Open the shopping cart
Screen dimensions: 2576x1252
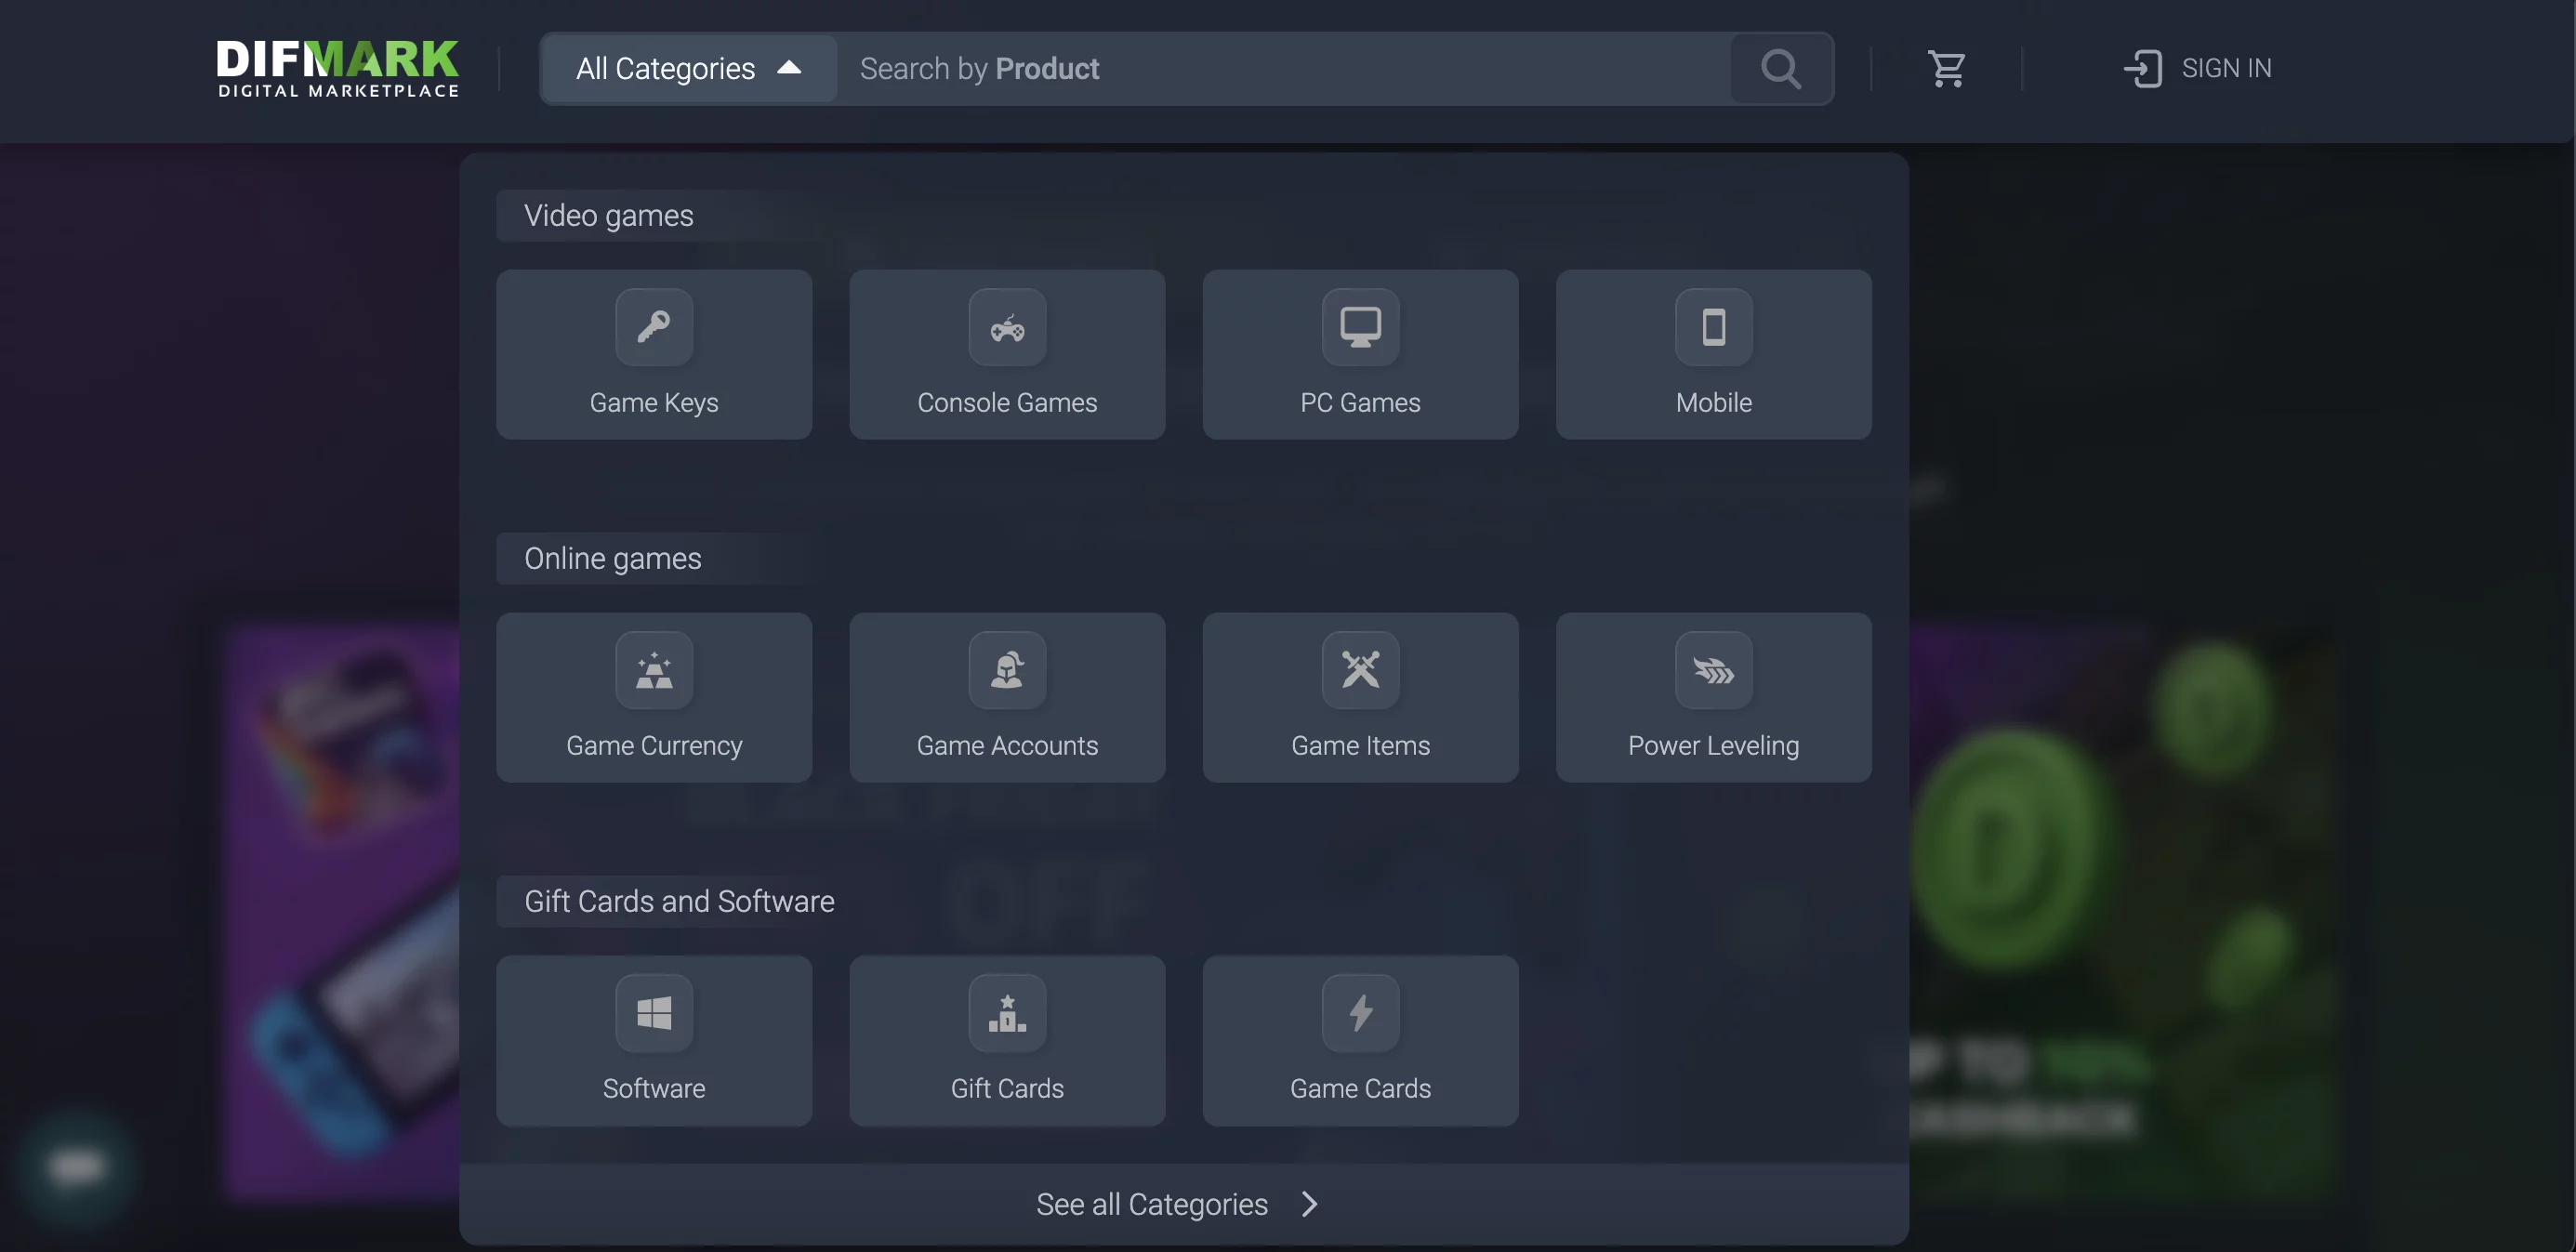(x=1946, y=68)
